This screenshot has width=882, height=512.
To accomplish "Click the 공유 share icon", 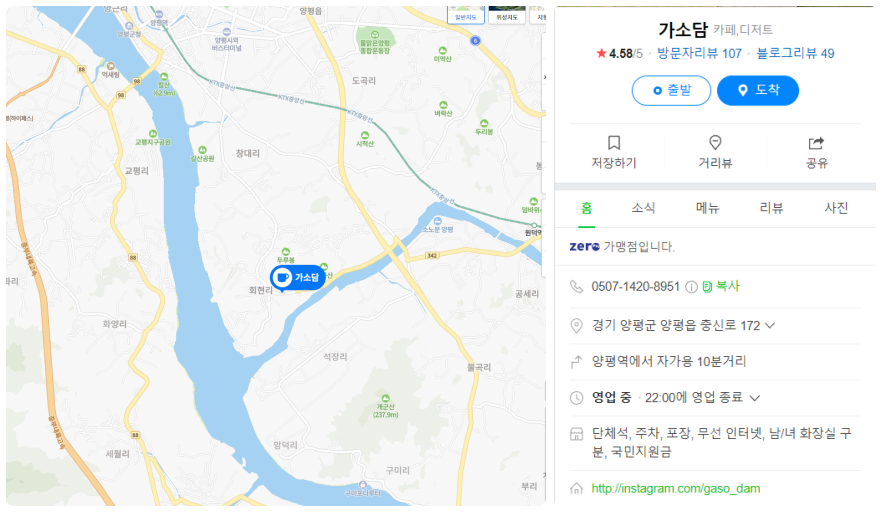I will tap(816, 143).
